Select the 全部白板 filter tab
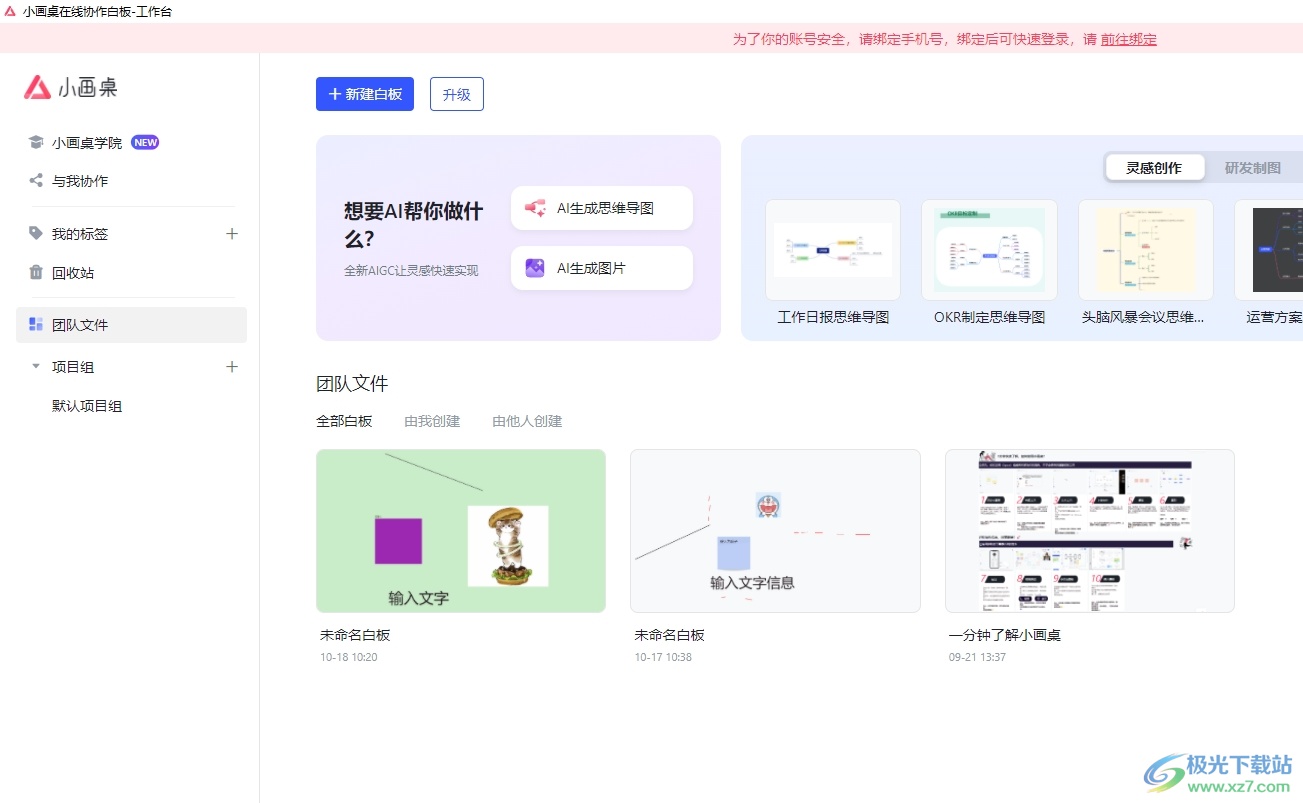 pyautogui.click(x=344, y=421)
